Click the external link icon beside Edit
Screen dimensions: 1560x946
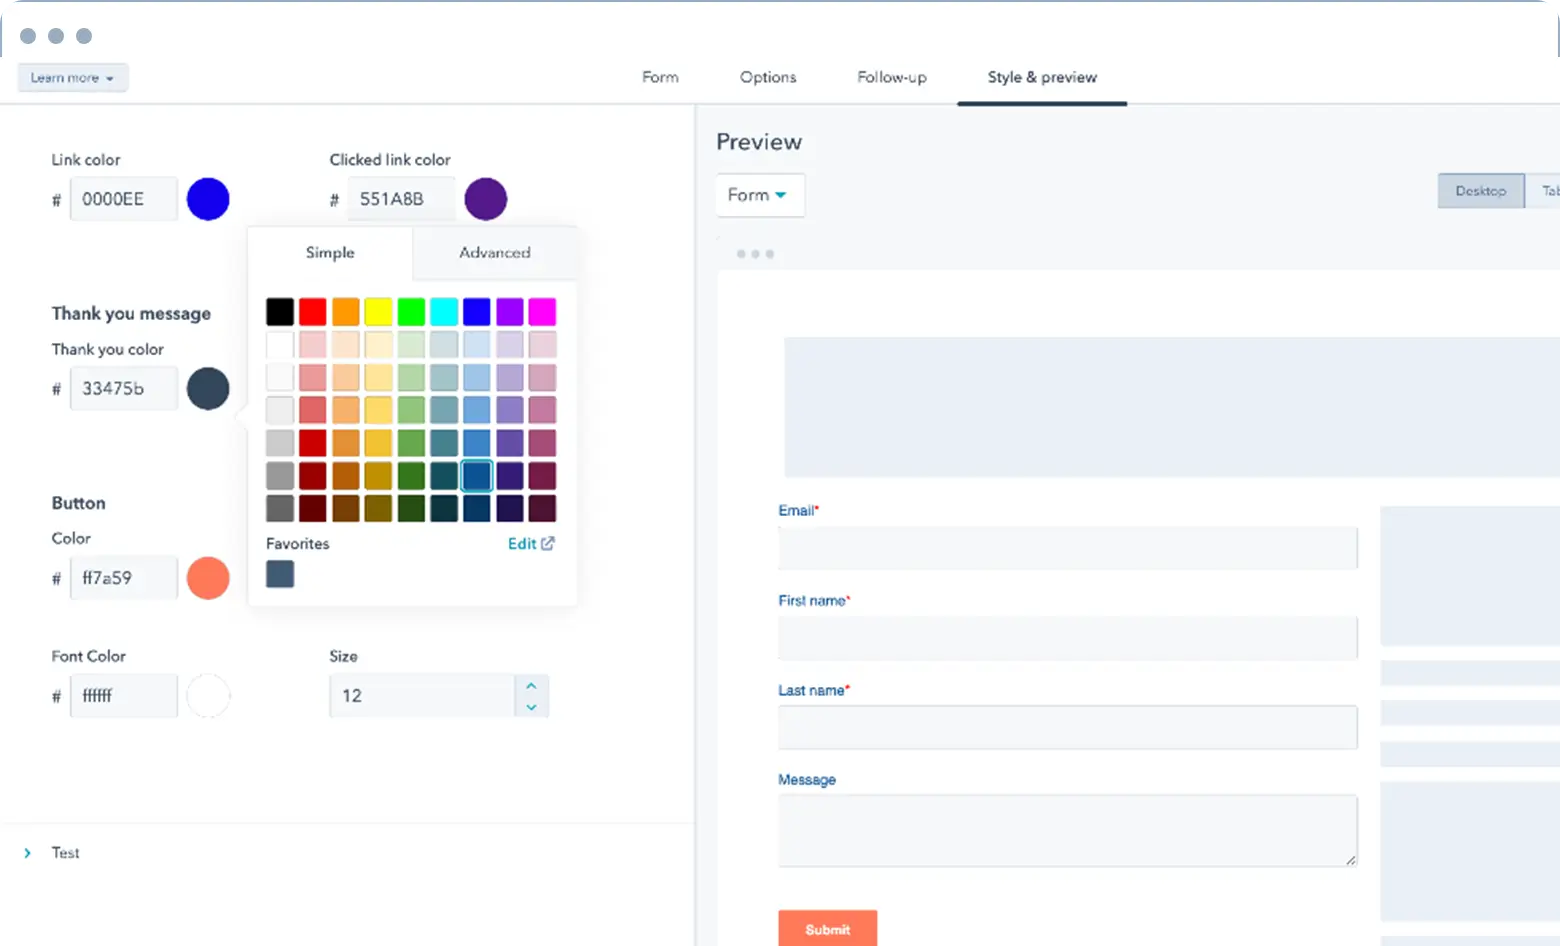(x=548, y=544)
